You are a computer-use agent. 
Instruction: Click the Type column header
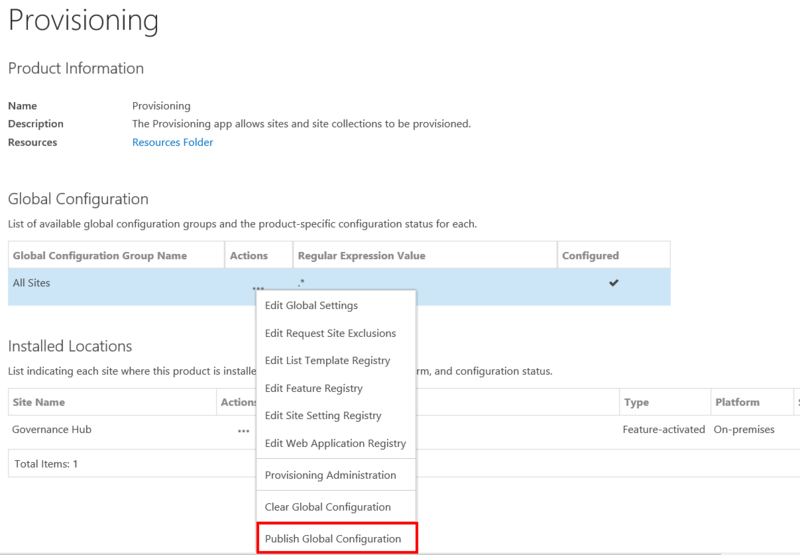tap(636, 402)
